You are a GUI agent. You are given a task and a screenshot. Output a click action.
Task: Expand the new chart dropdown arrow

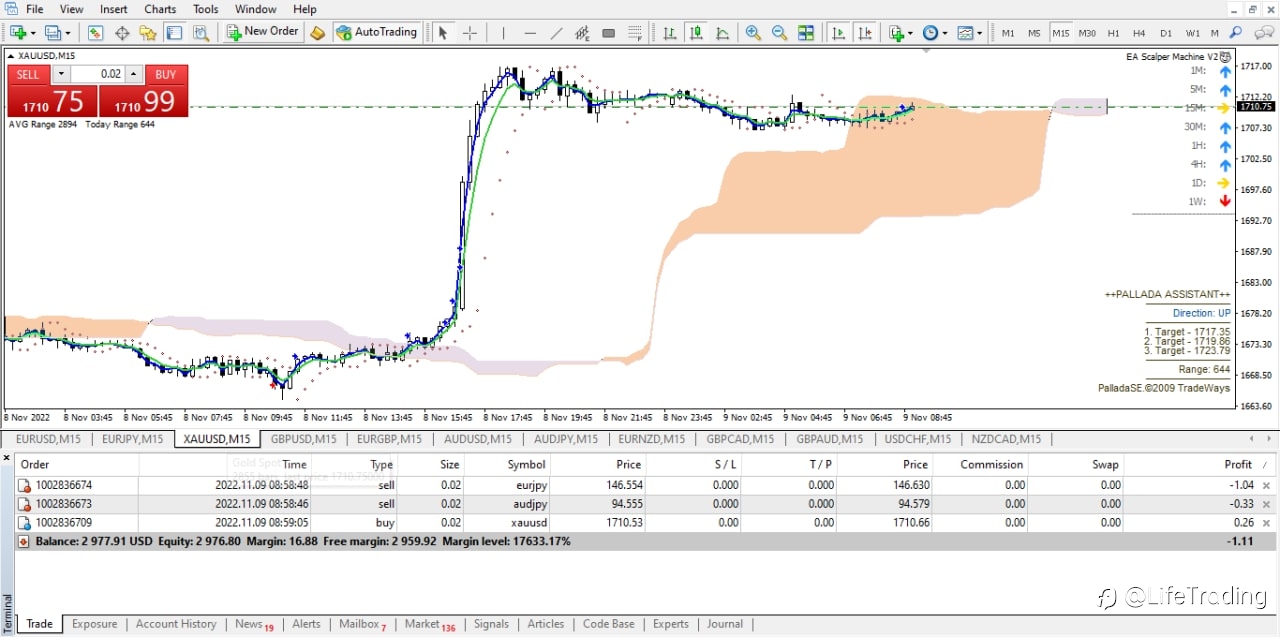click(32, 33)
